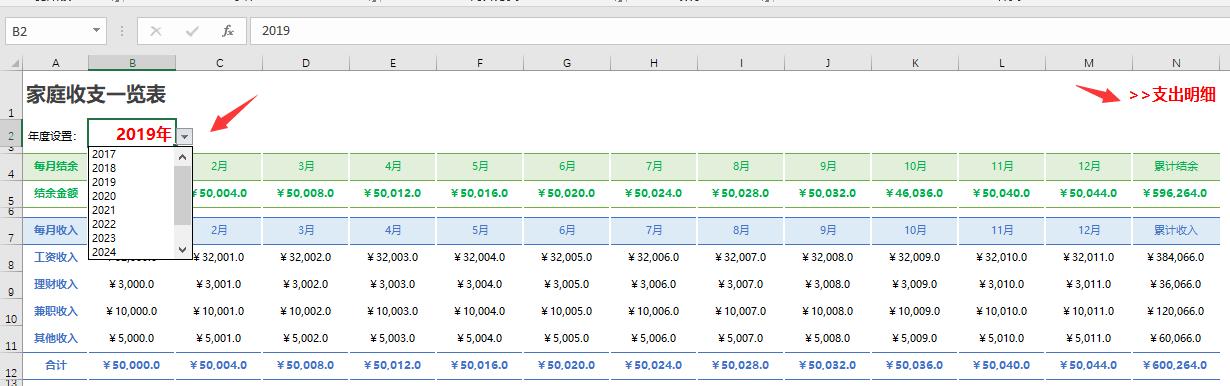
Task: Select column G header
Action: click(x=567, y=63)
